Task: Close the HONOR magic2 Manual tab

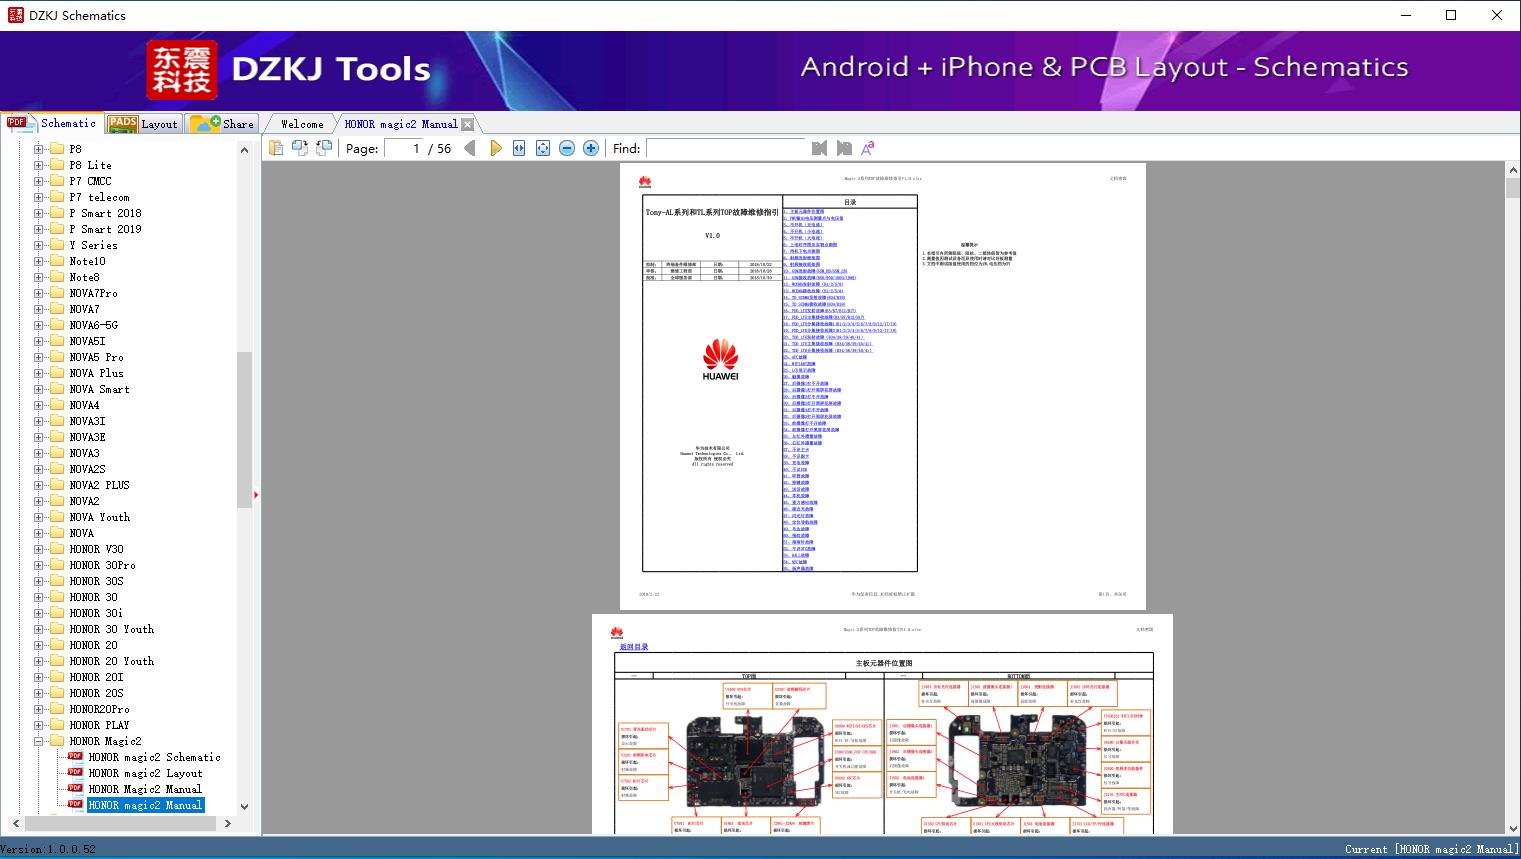Action: [467, 124]
